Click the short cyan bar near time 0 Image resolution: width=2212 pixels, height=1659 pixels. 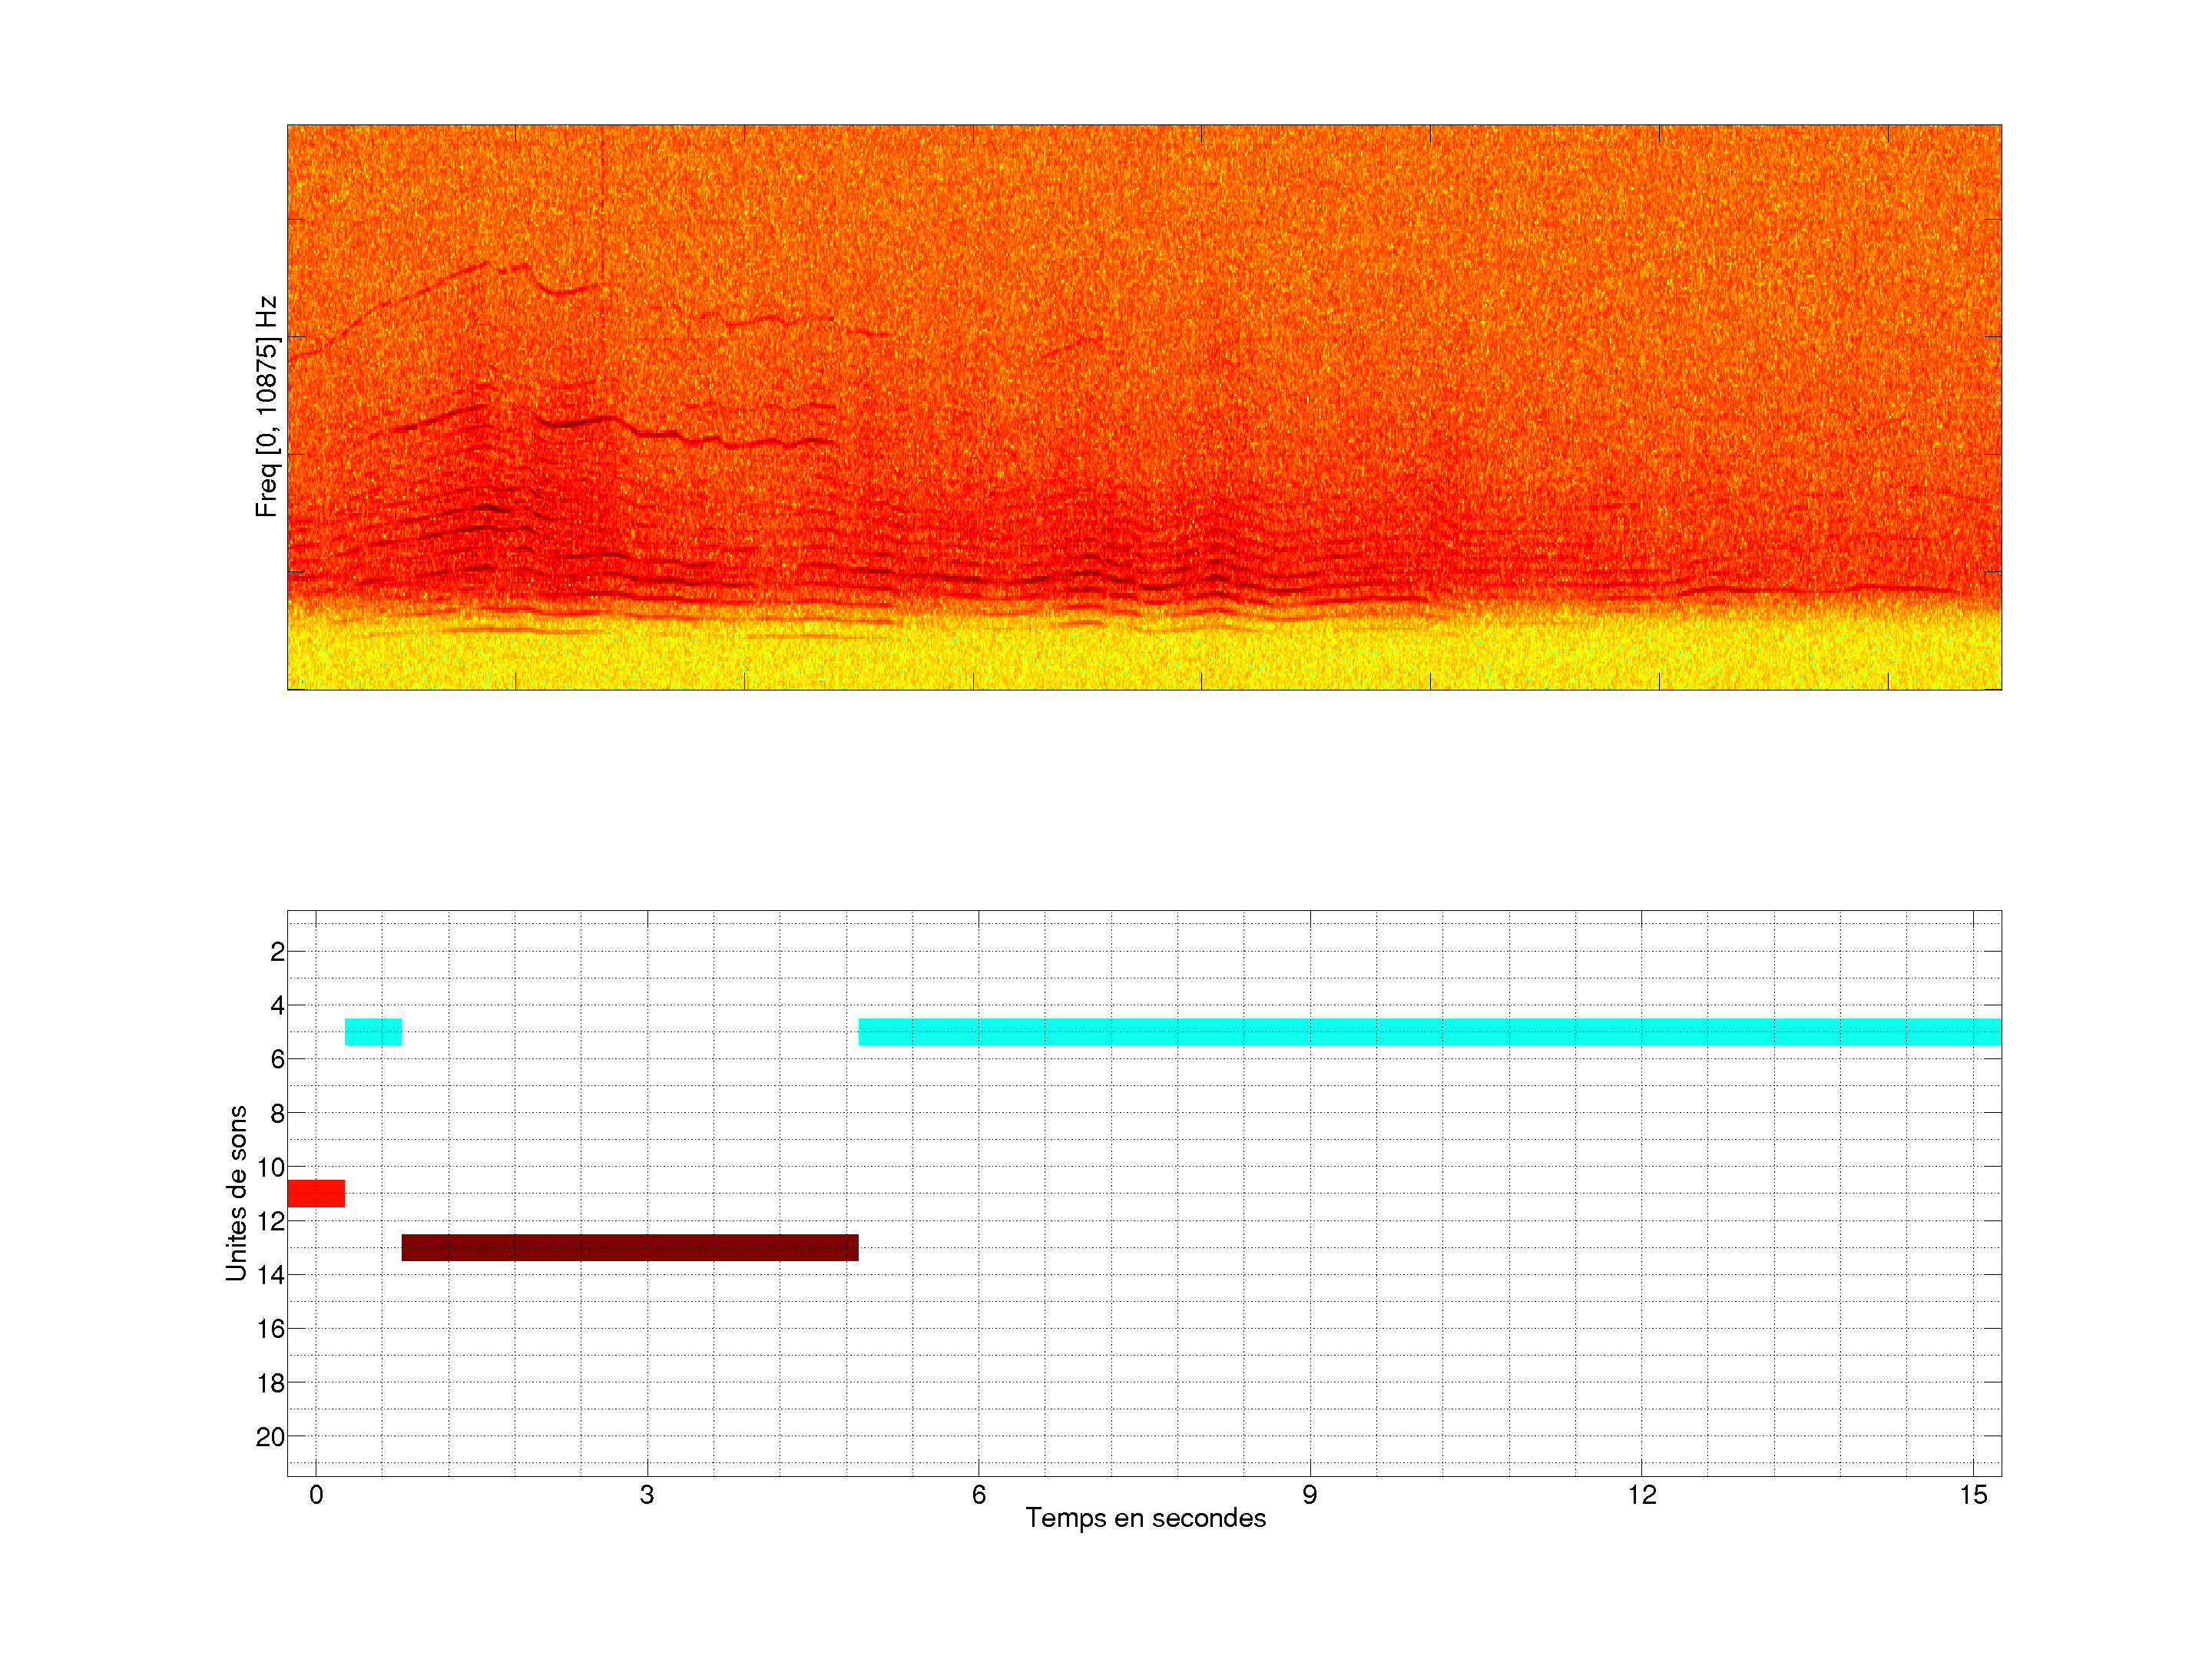(373, 1031)
